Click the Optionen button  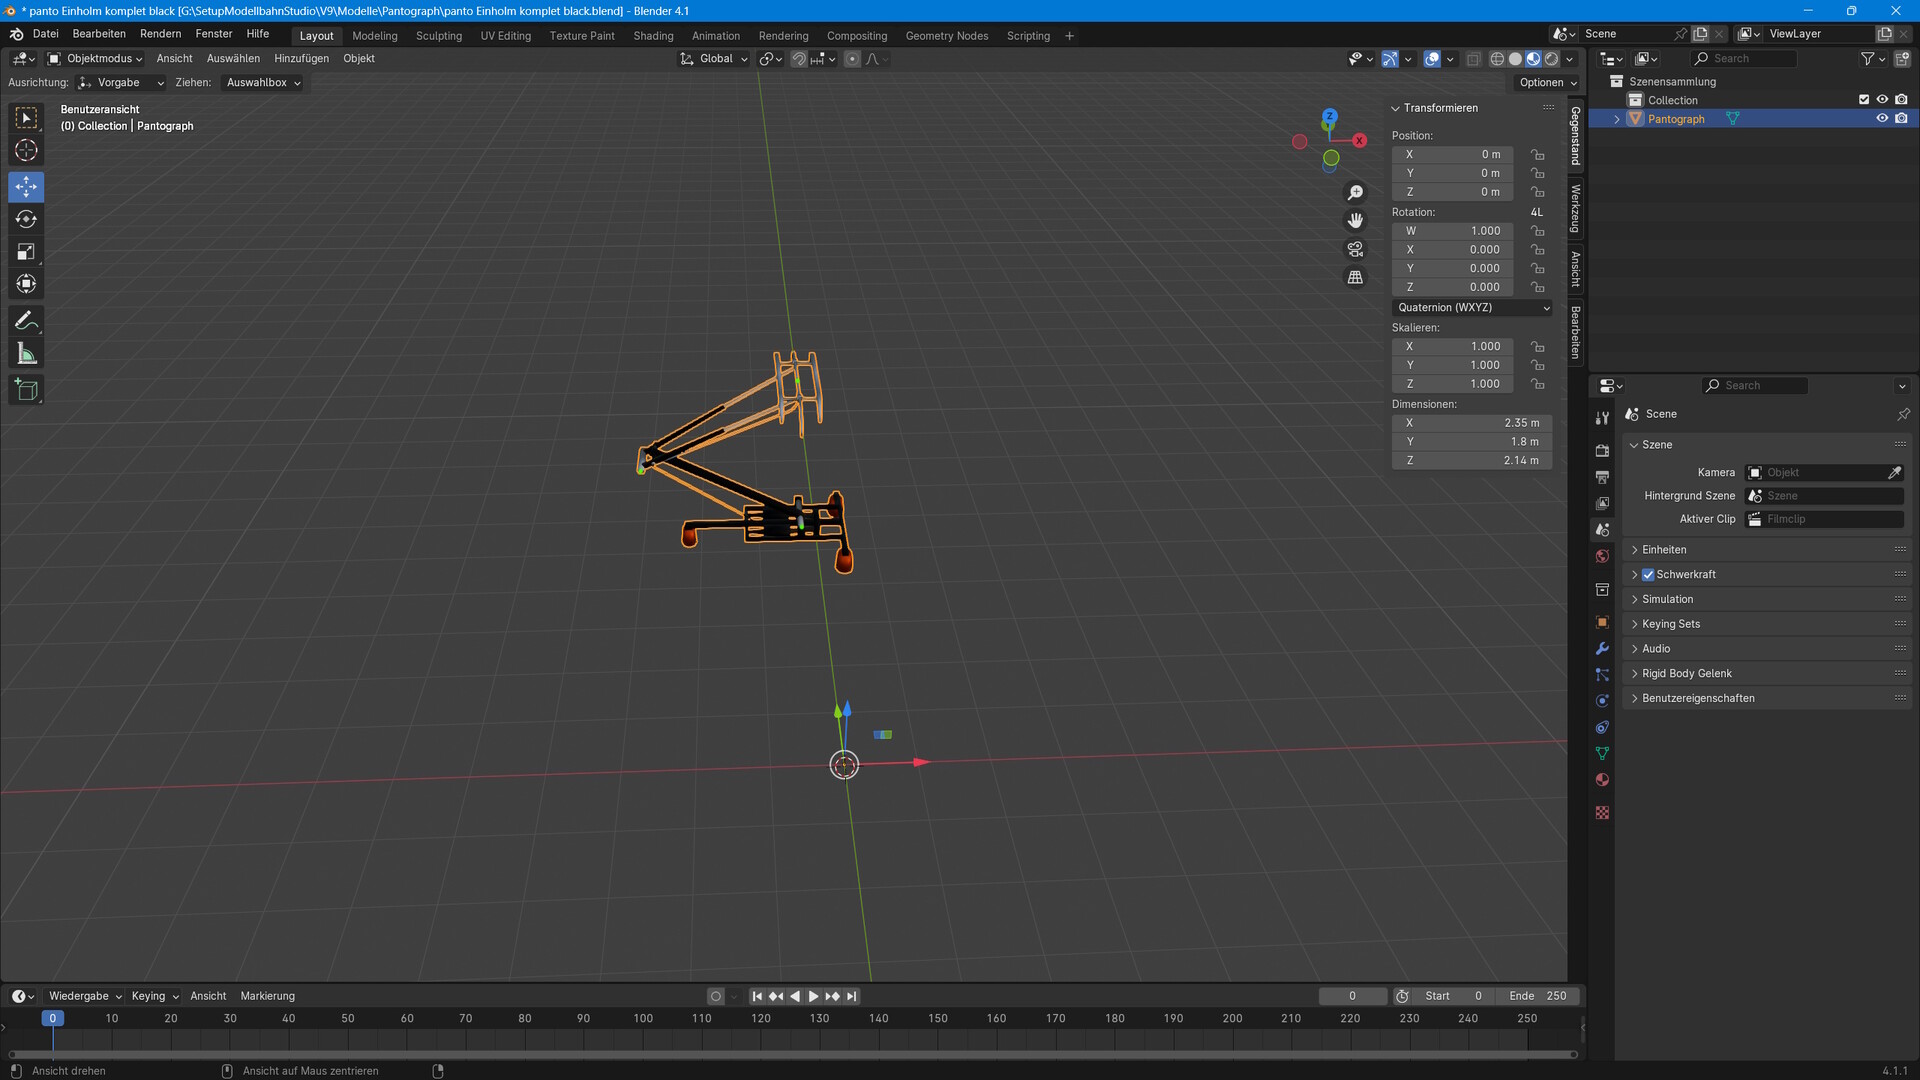click(x=1546, y=83)
